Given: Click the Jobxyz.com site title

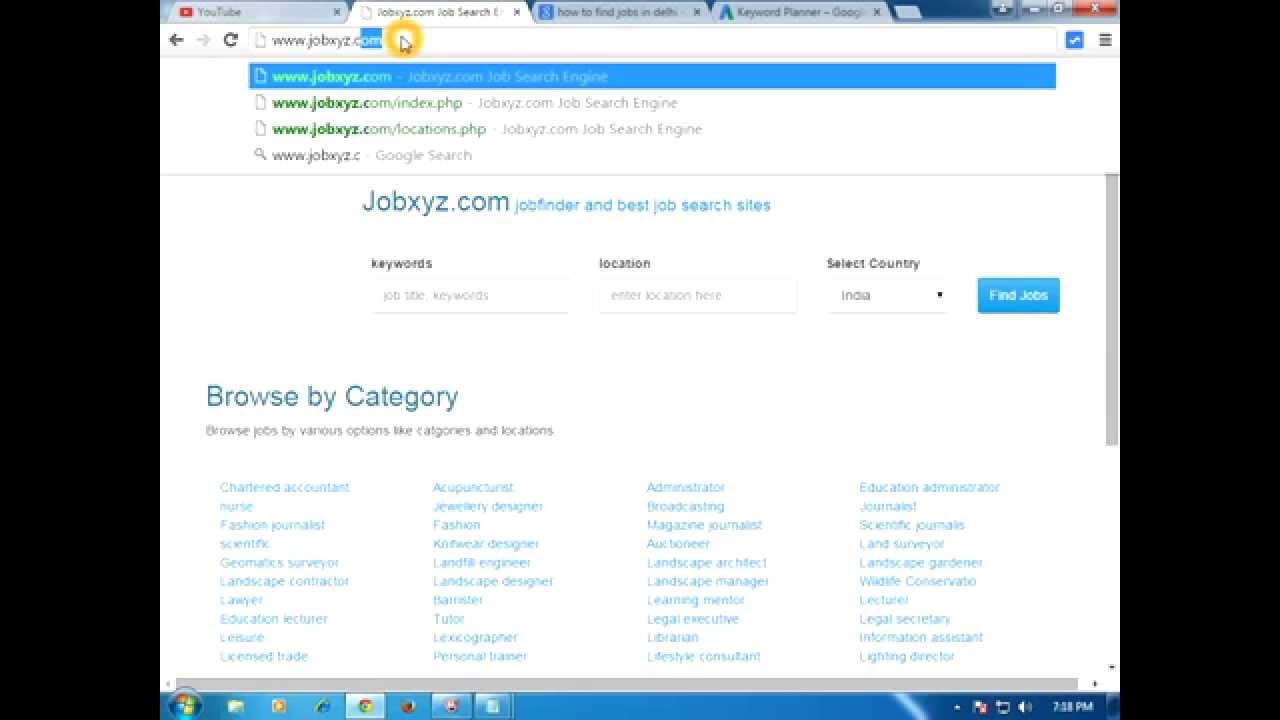Looking at the screenshot, I should [x=436, y=201].
